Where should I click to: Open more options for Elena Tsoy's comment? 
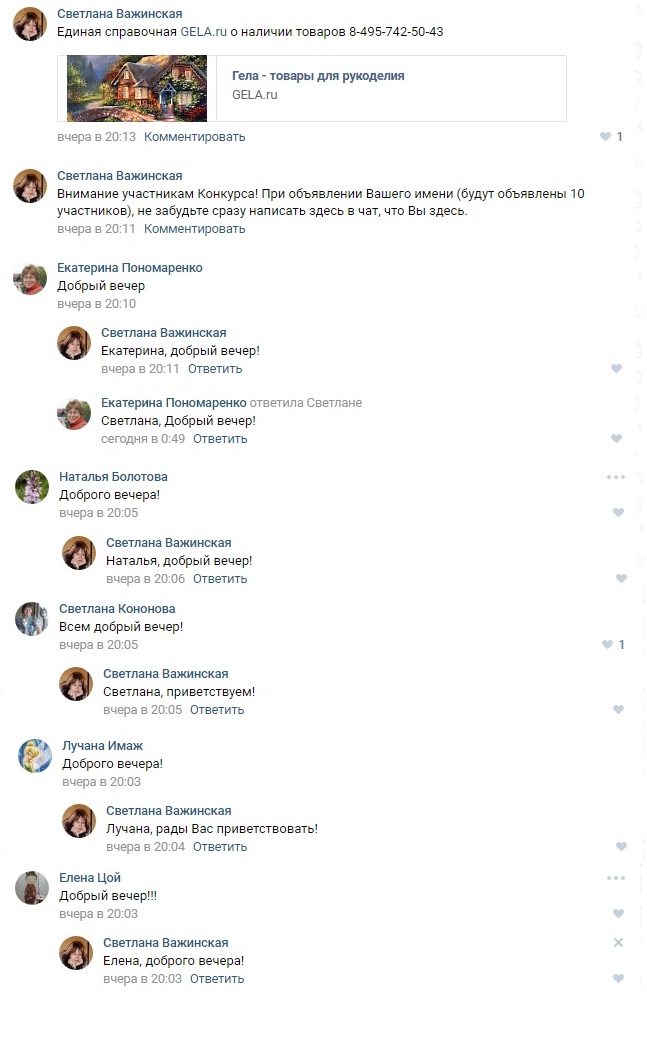(x=615, y=878)
